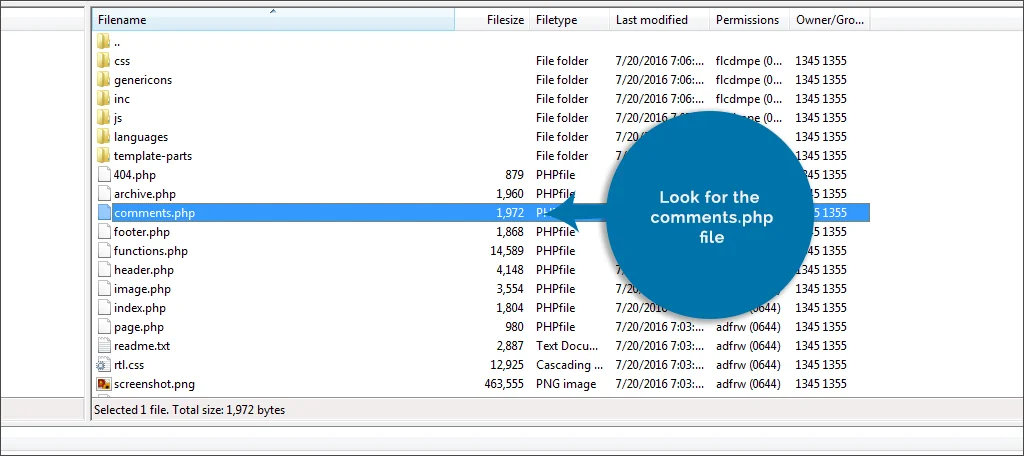Click the inc folder icon
The width and height of the screenshot is (1024, 456).
pos(103,99)
